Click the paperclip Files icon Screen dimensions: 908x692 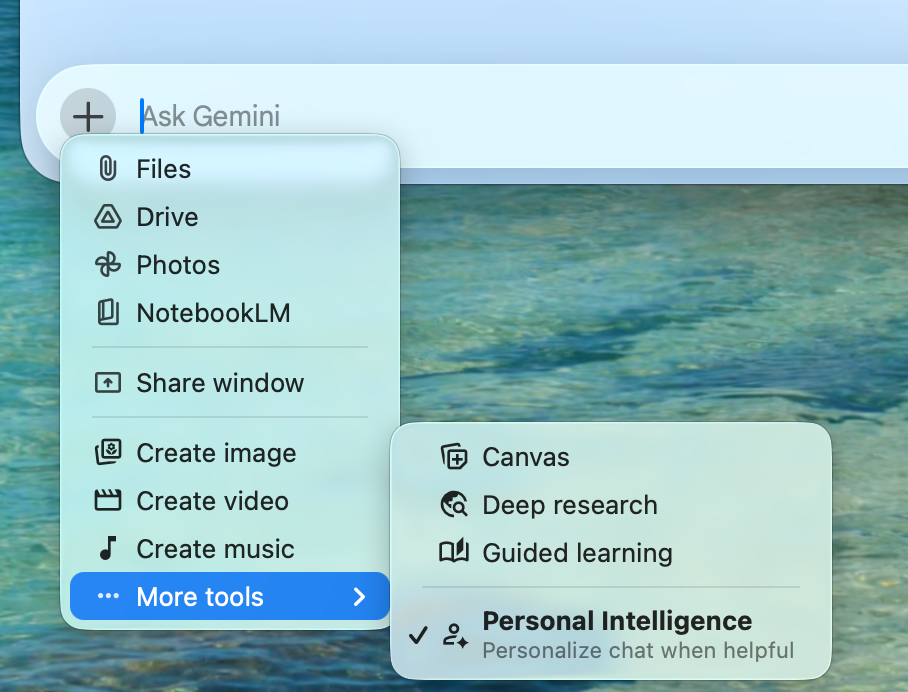(107, 169)
